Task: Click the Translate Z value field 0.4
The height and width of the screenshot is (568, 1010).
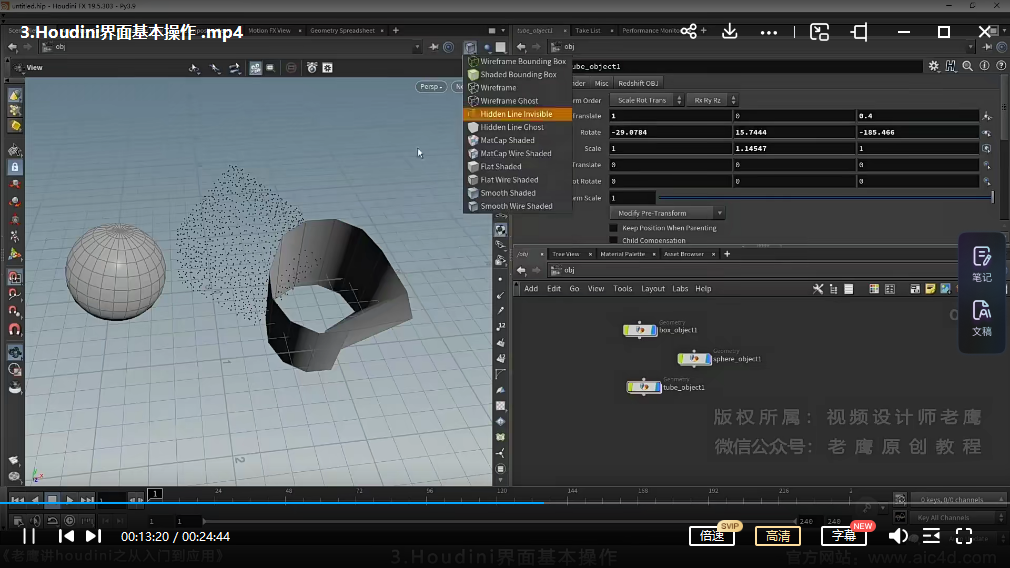Action: click(917, 116)
